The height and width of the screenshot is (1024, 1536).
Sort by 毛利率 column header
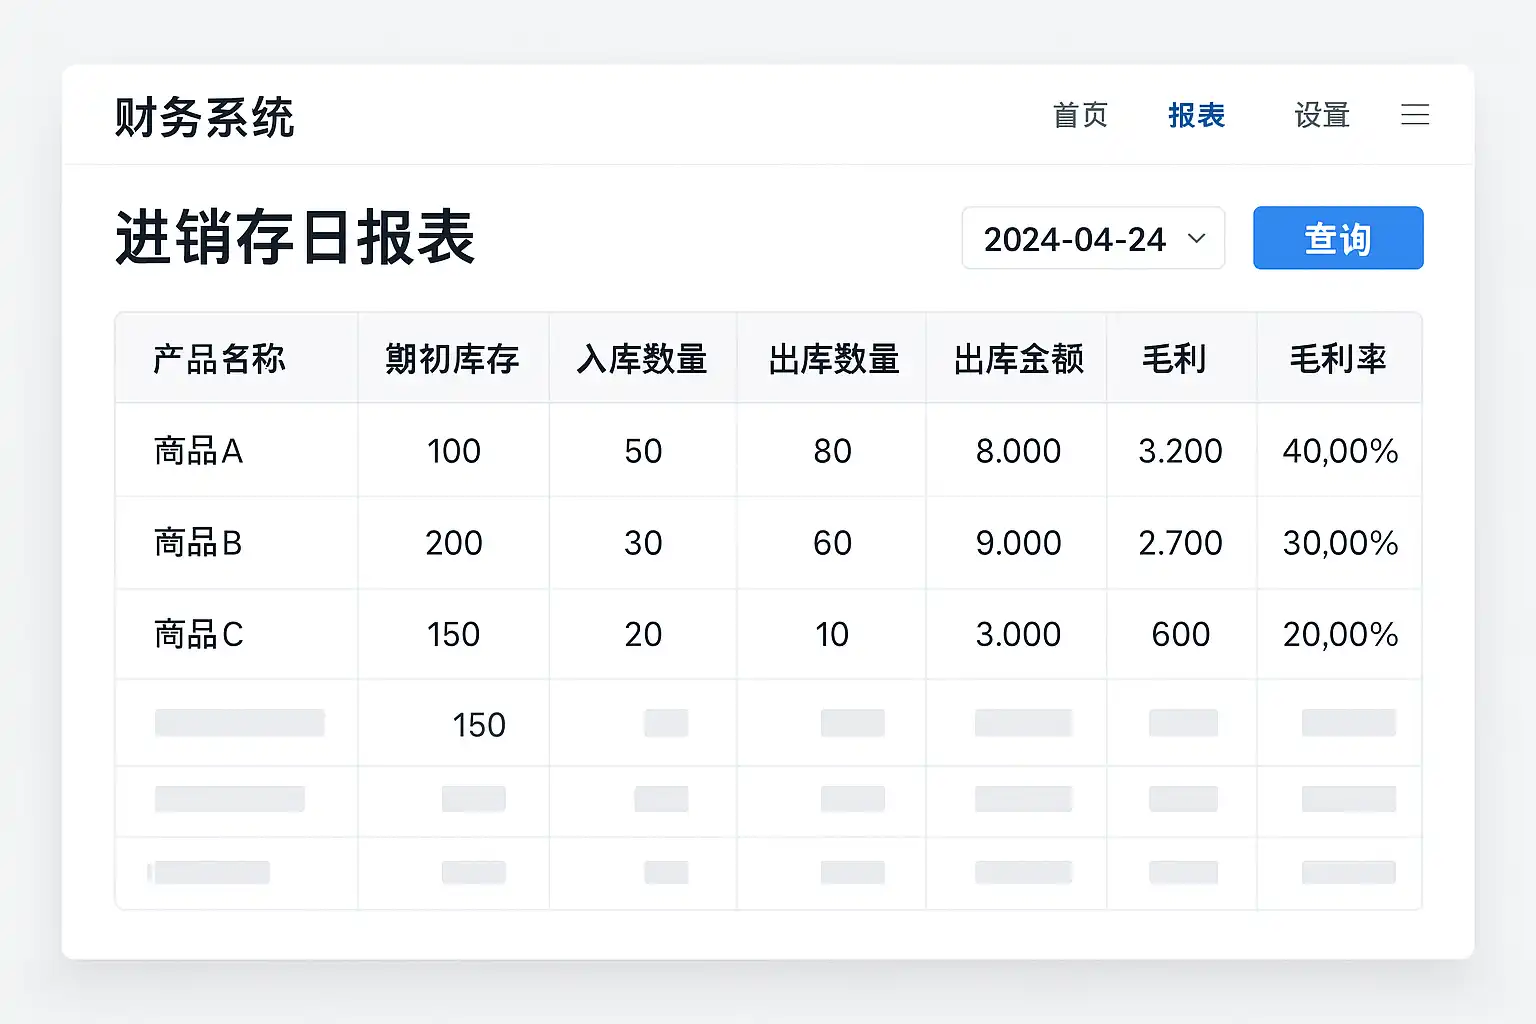click(x=1338, y=359)
